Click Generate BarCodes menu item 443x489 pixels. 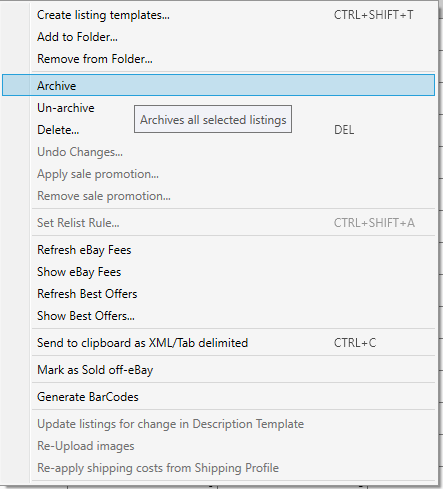point(218,397)
